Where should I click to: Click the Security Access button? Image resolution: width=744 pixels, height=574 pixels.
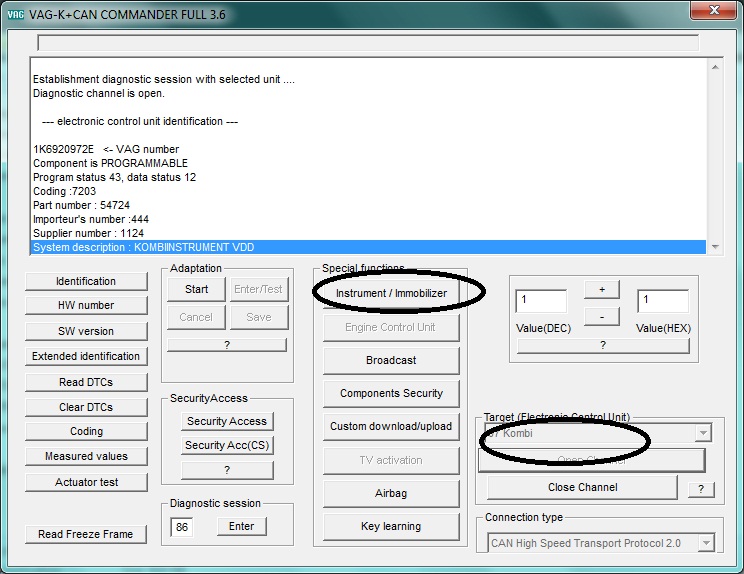coord(227,421)
